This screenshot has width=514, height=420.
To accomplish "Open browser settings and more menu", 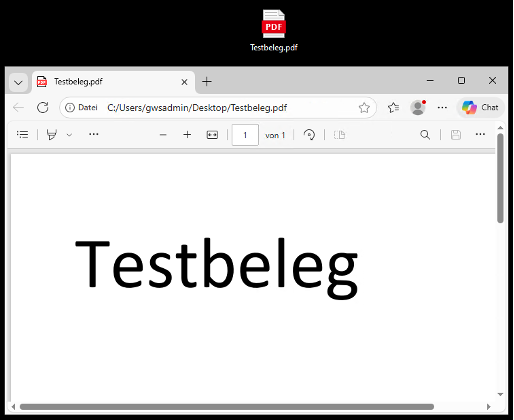I will [x=442, y=108].
